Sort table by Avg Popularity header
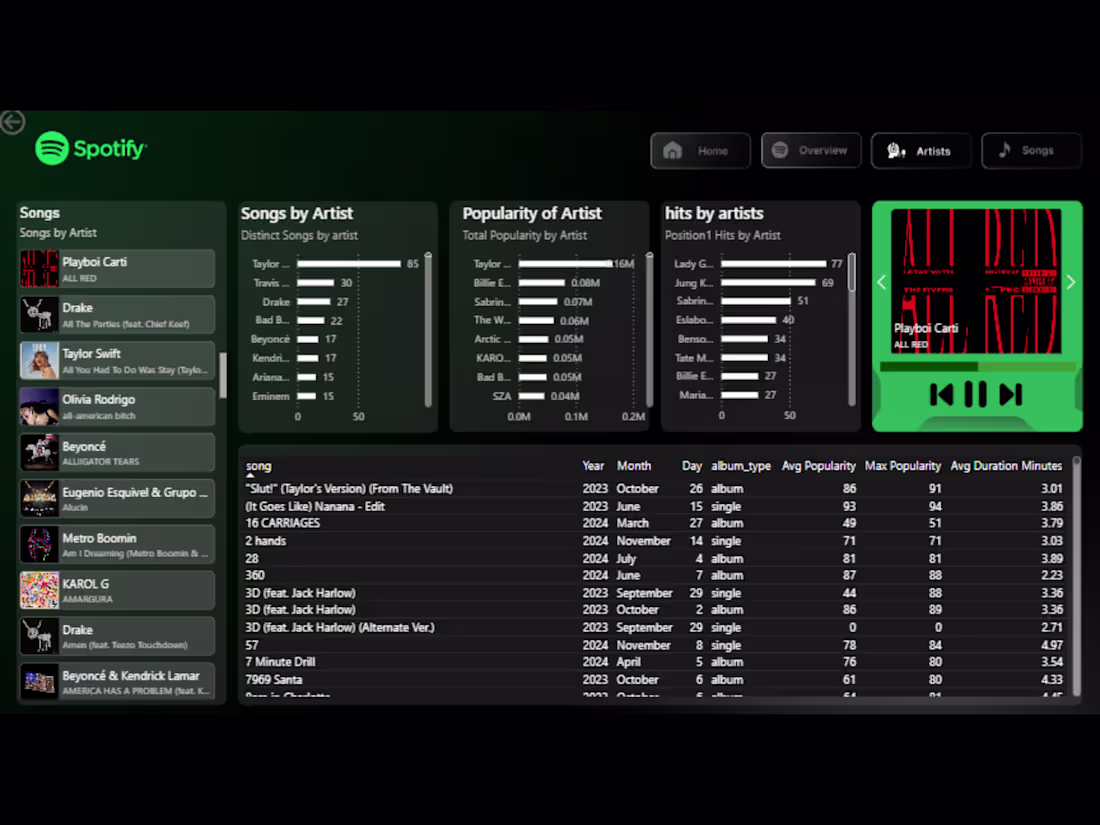 (x=819, y=466)
